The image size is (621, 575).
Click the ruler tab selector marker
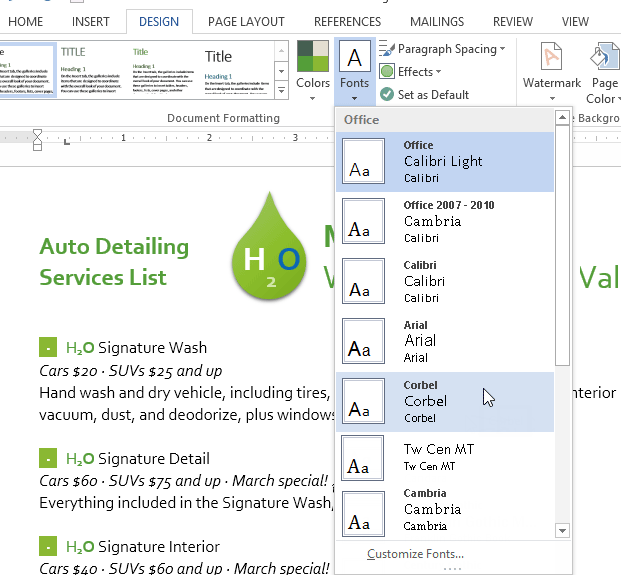(67, 142)
